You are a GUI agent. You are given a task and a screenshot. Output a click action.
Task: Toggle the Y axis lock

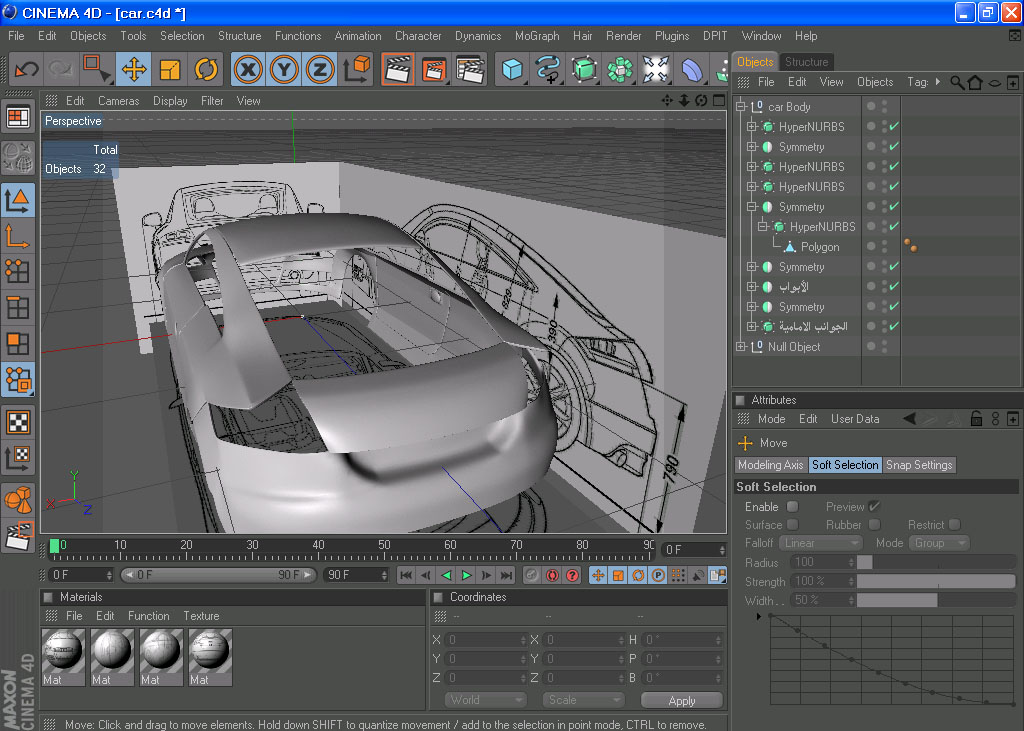pyautogui.click(x=284, y=69)
